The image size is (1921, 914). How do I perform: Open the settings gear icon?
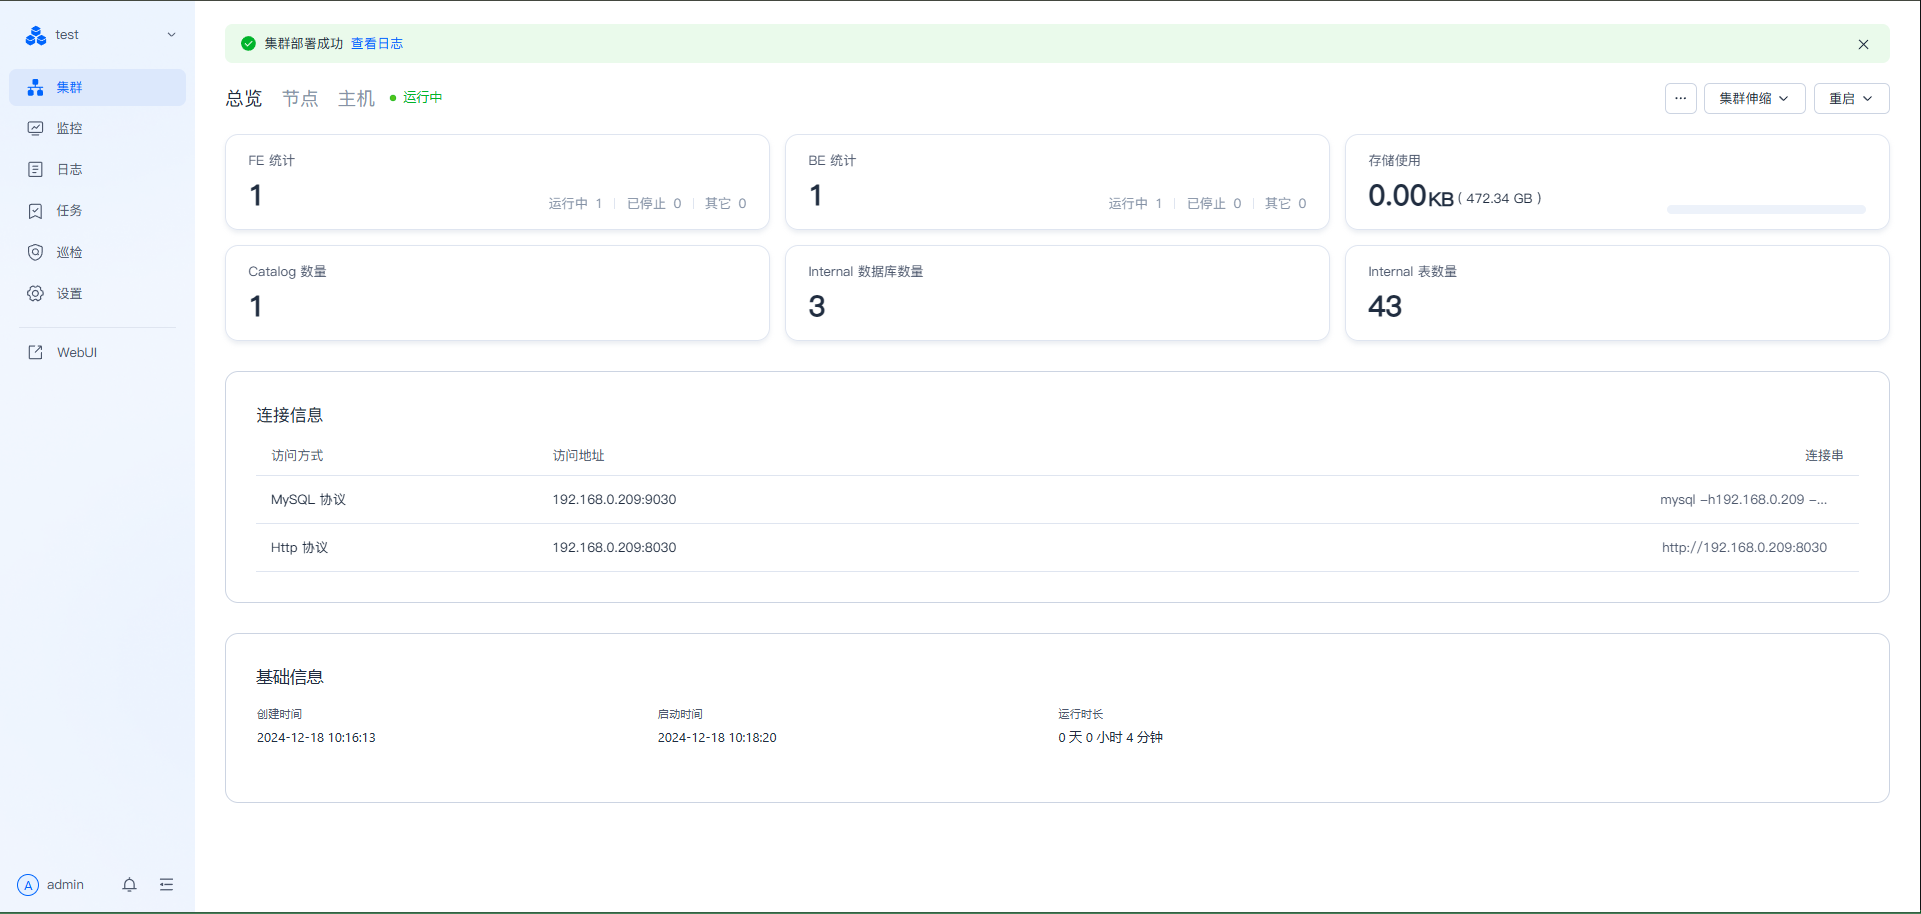(x=36, y=294)
